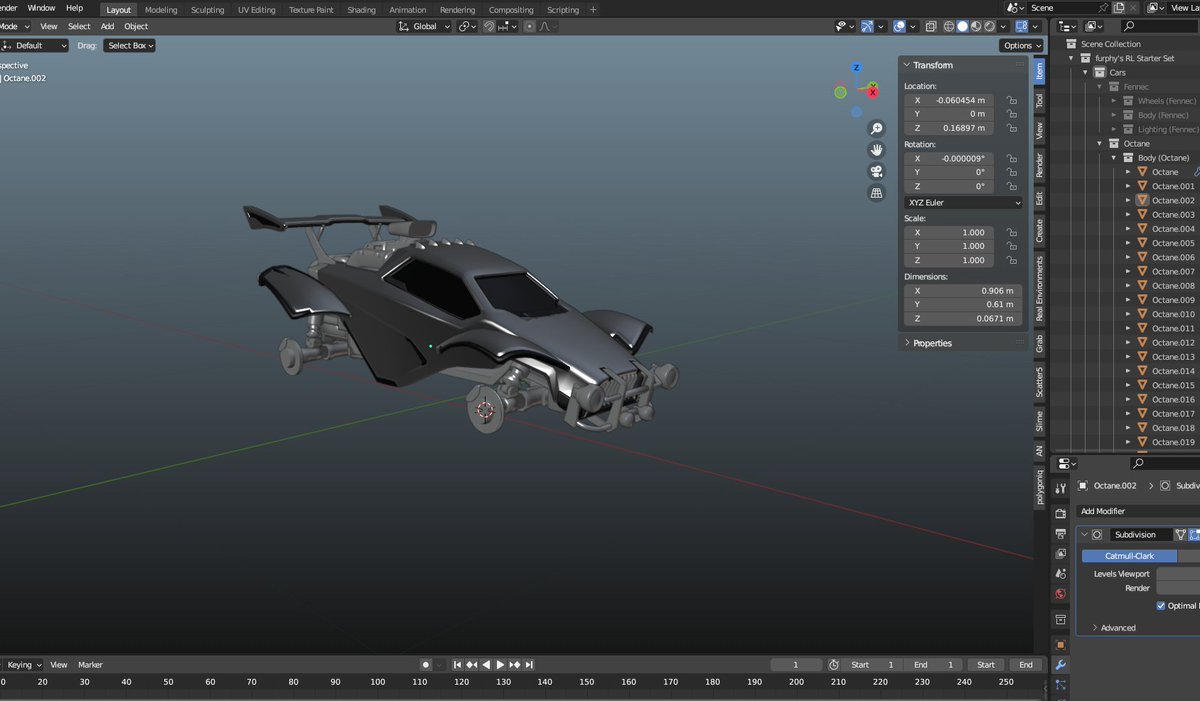
Task: Open the Object properties orange square icon
Action: pyautogui.click(x=1061, y=645)
